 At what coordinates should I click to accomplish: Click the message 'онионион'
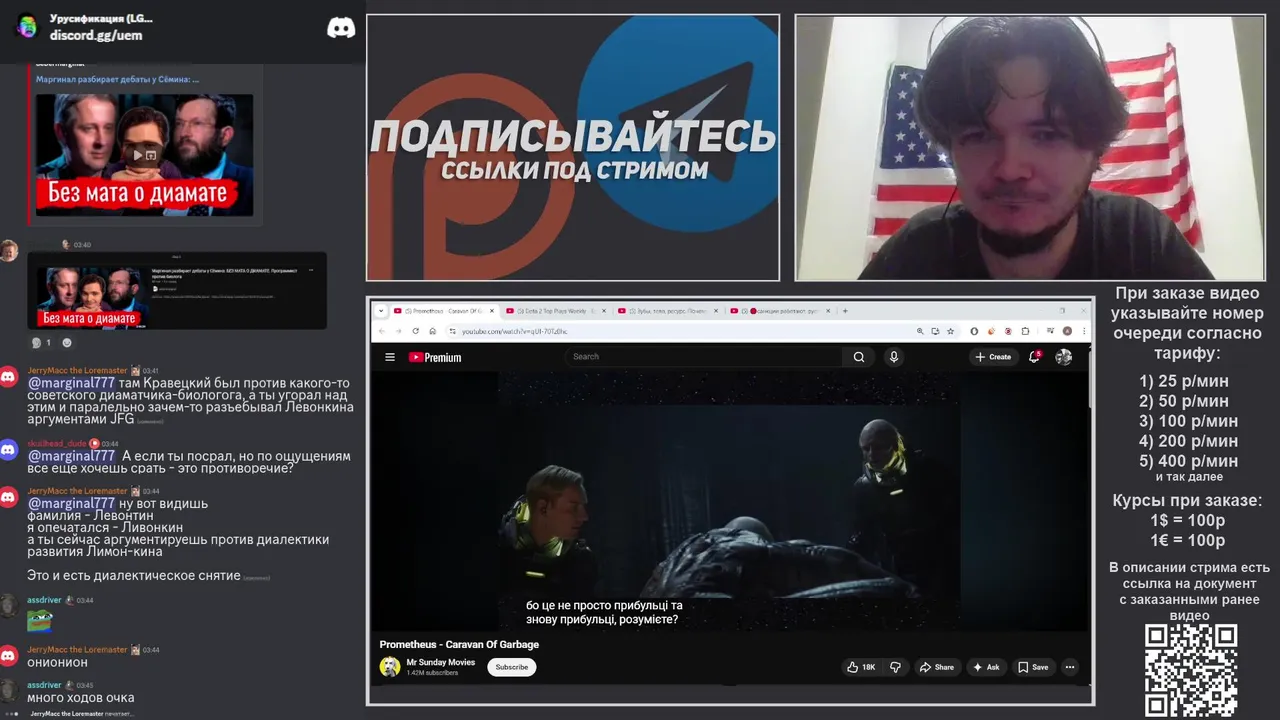pyautogui.click(x=57, y=662)
